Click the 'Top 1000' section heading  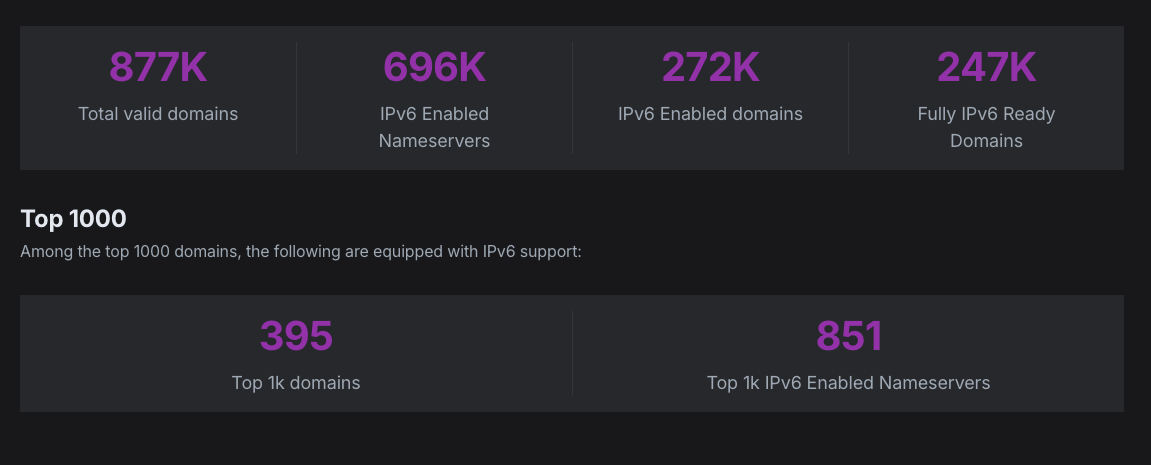(x=73, y=218)
